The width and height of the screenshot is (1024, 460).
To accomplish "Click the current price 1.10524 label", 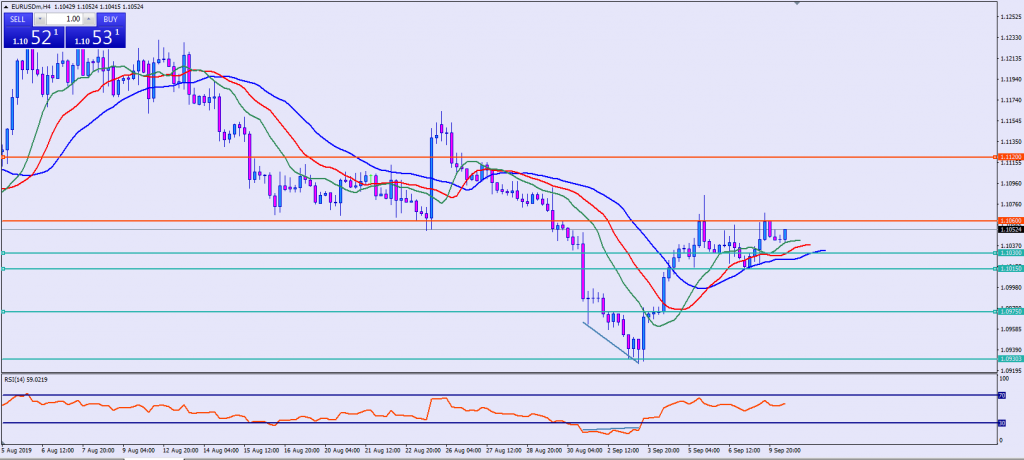I will click(x=1008, y=229).
